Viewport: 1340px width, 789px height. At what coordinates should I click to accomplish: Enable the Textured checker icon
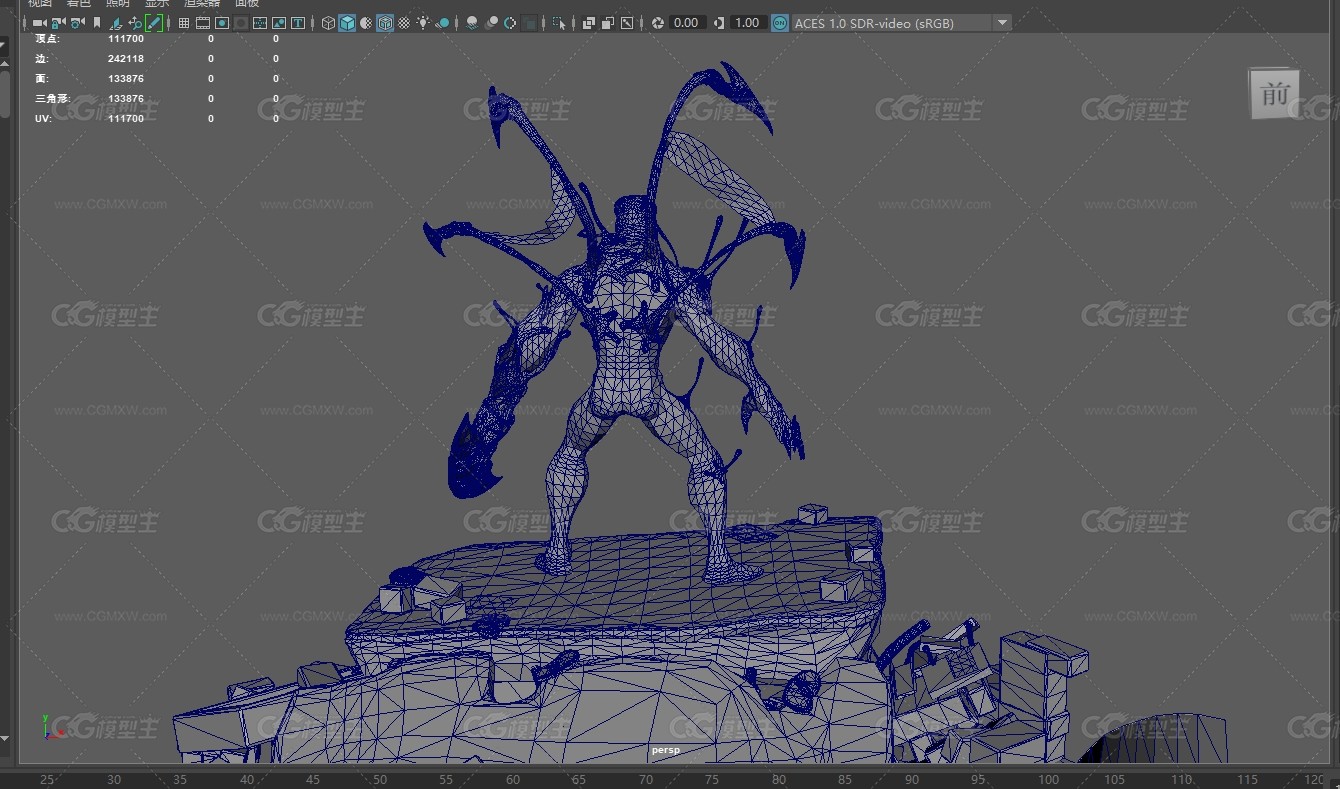[404, 23]
